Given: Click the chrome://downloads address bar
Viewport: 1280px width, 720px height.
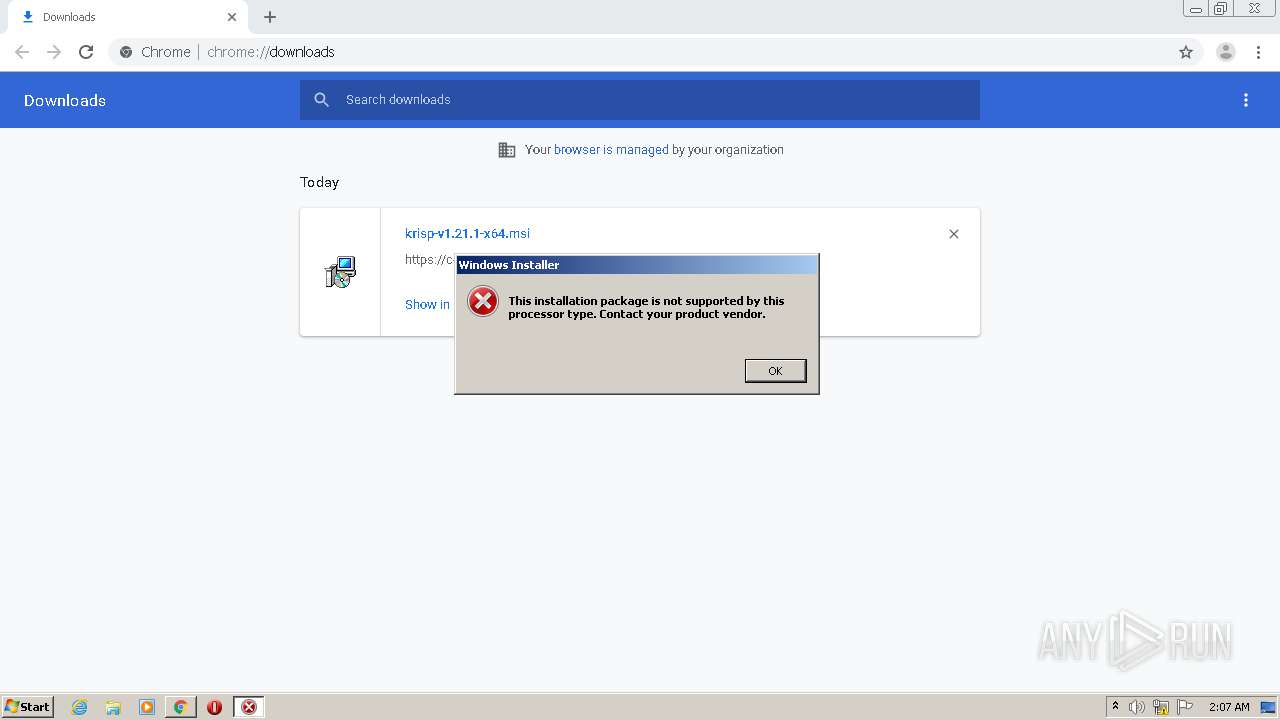Looking at the screenshot, I should (640, 52).
